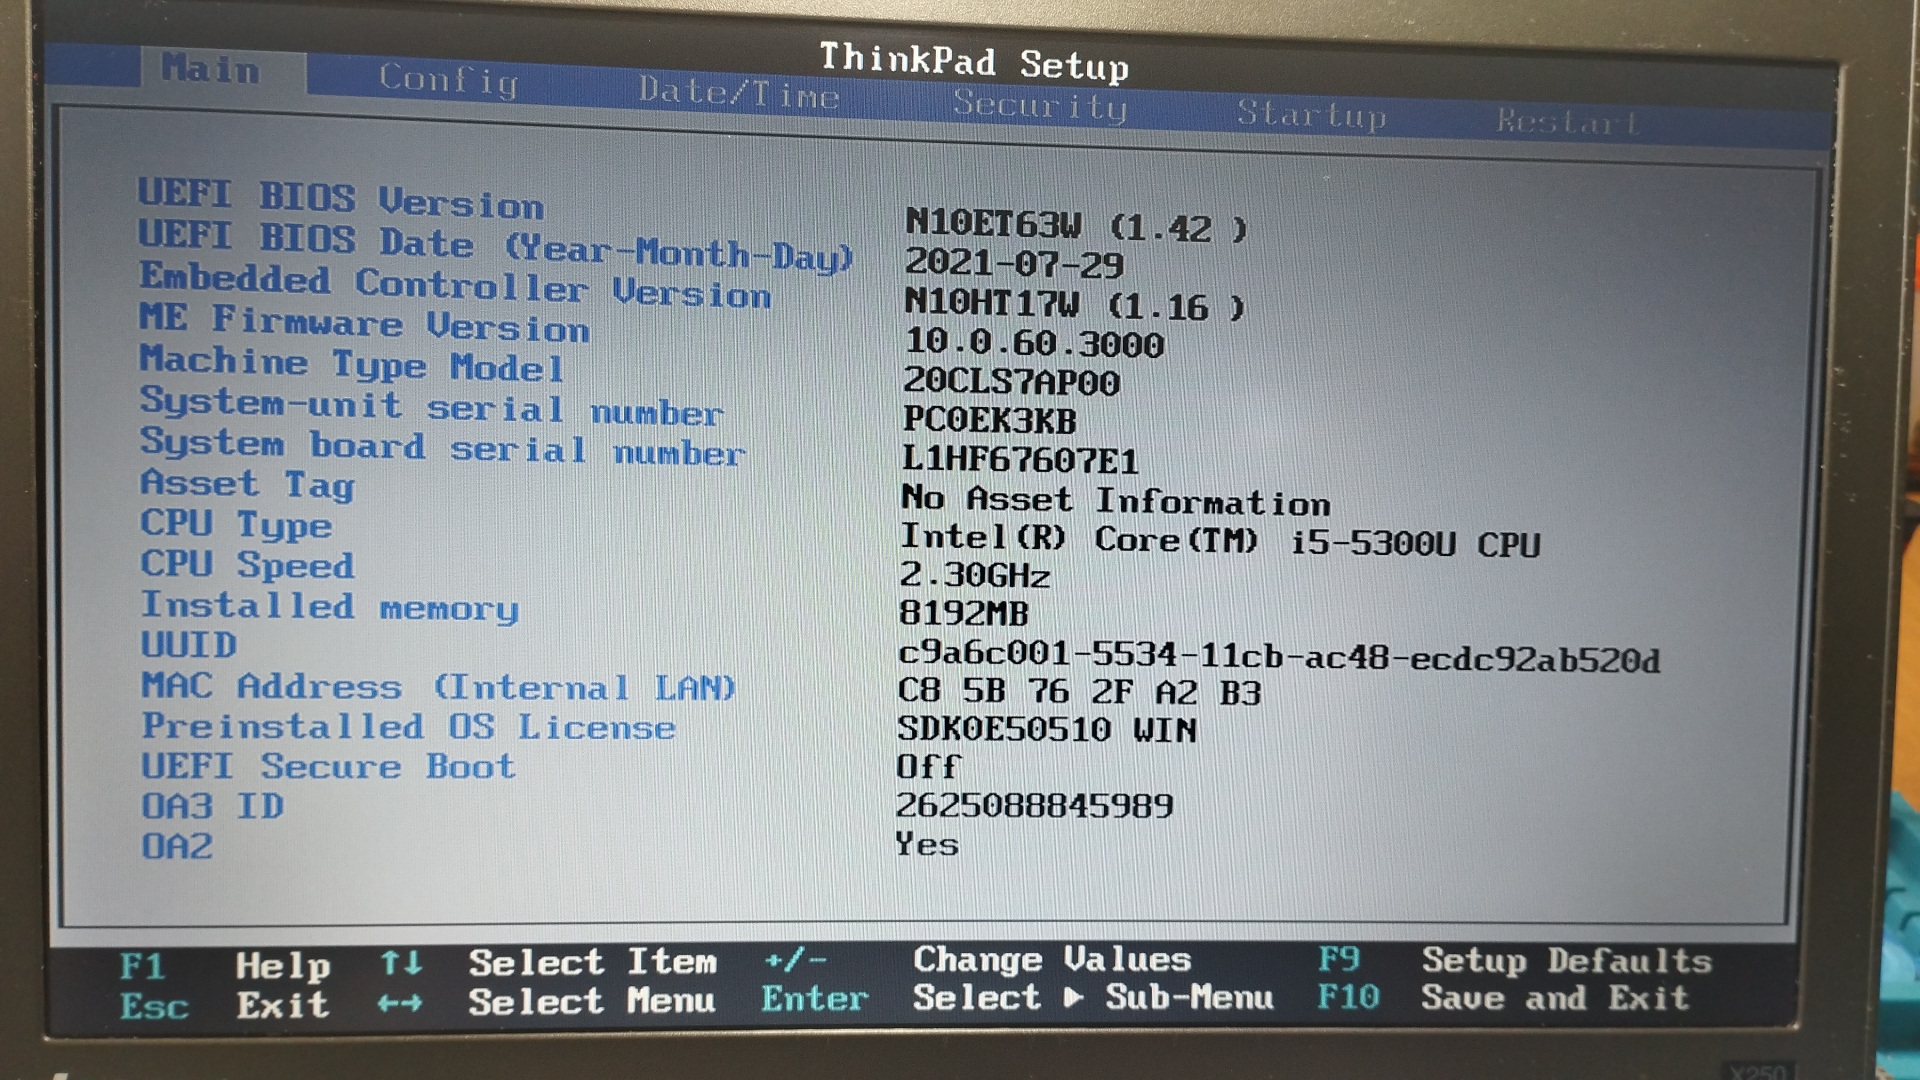Select the UEFI Secure Boot Off value

[x=928, y=767]
